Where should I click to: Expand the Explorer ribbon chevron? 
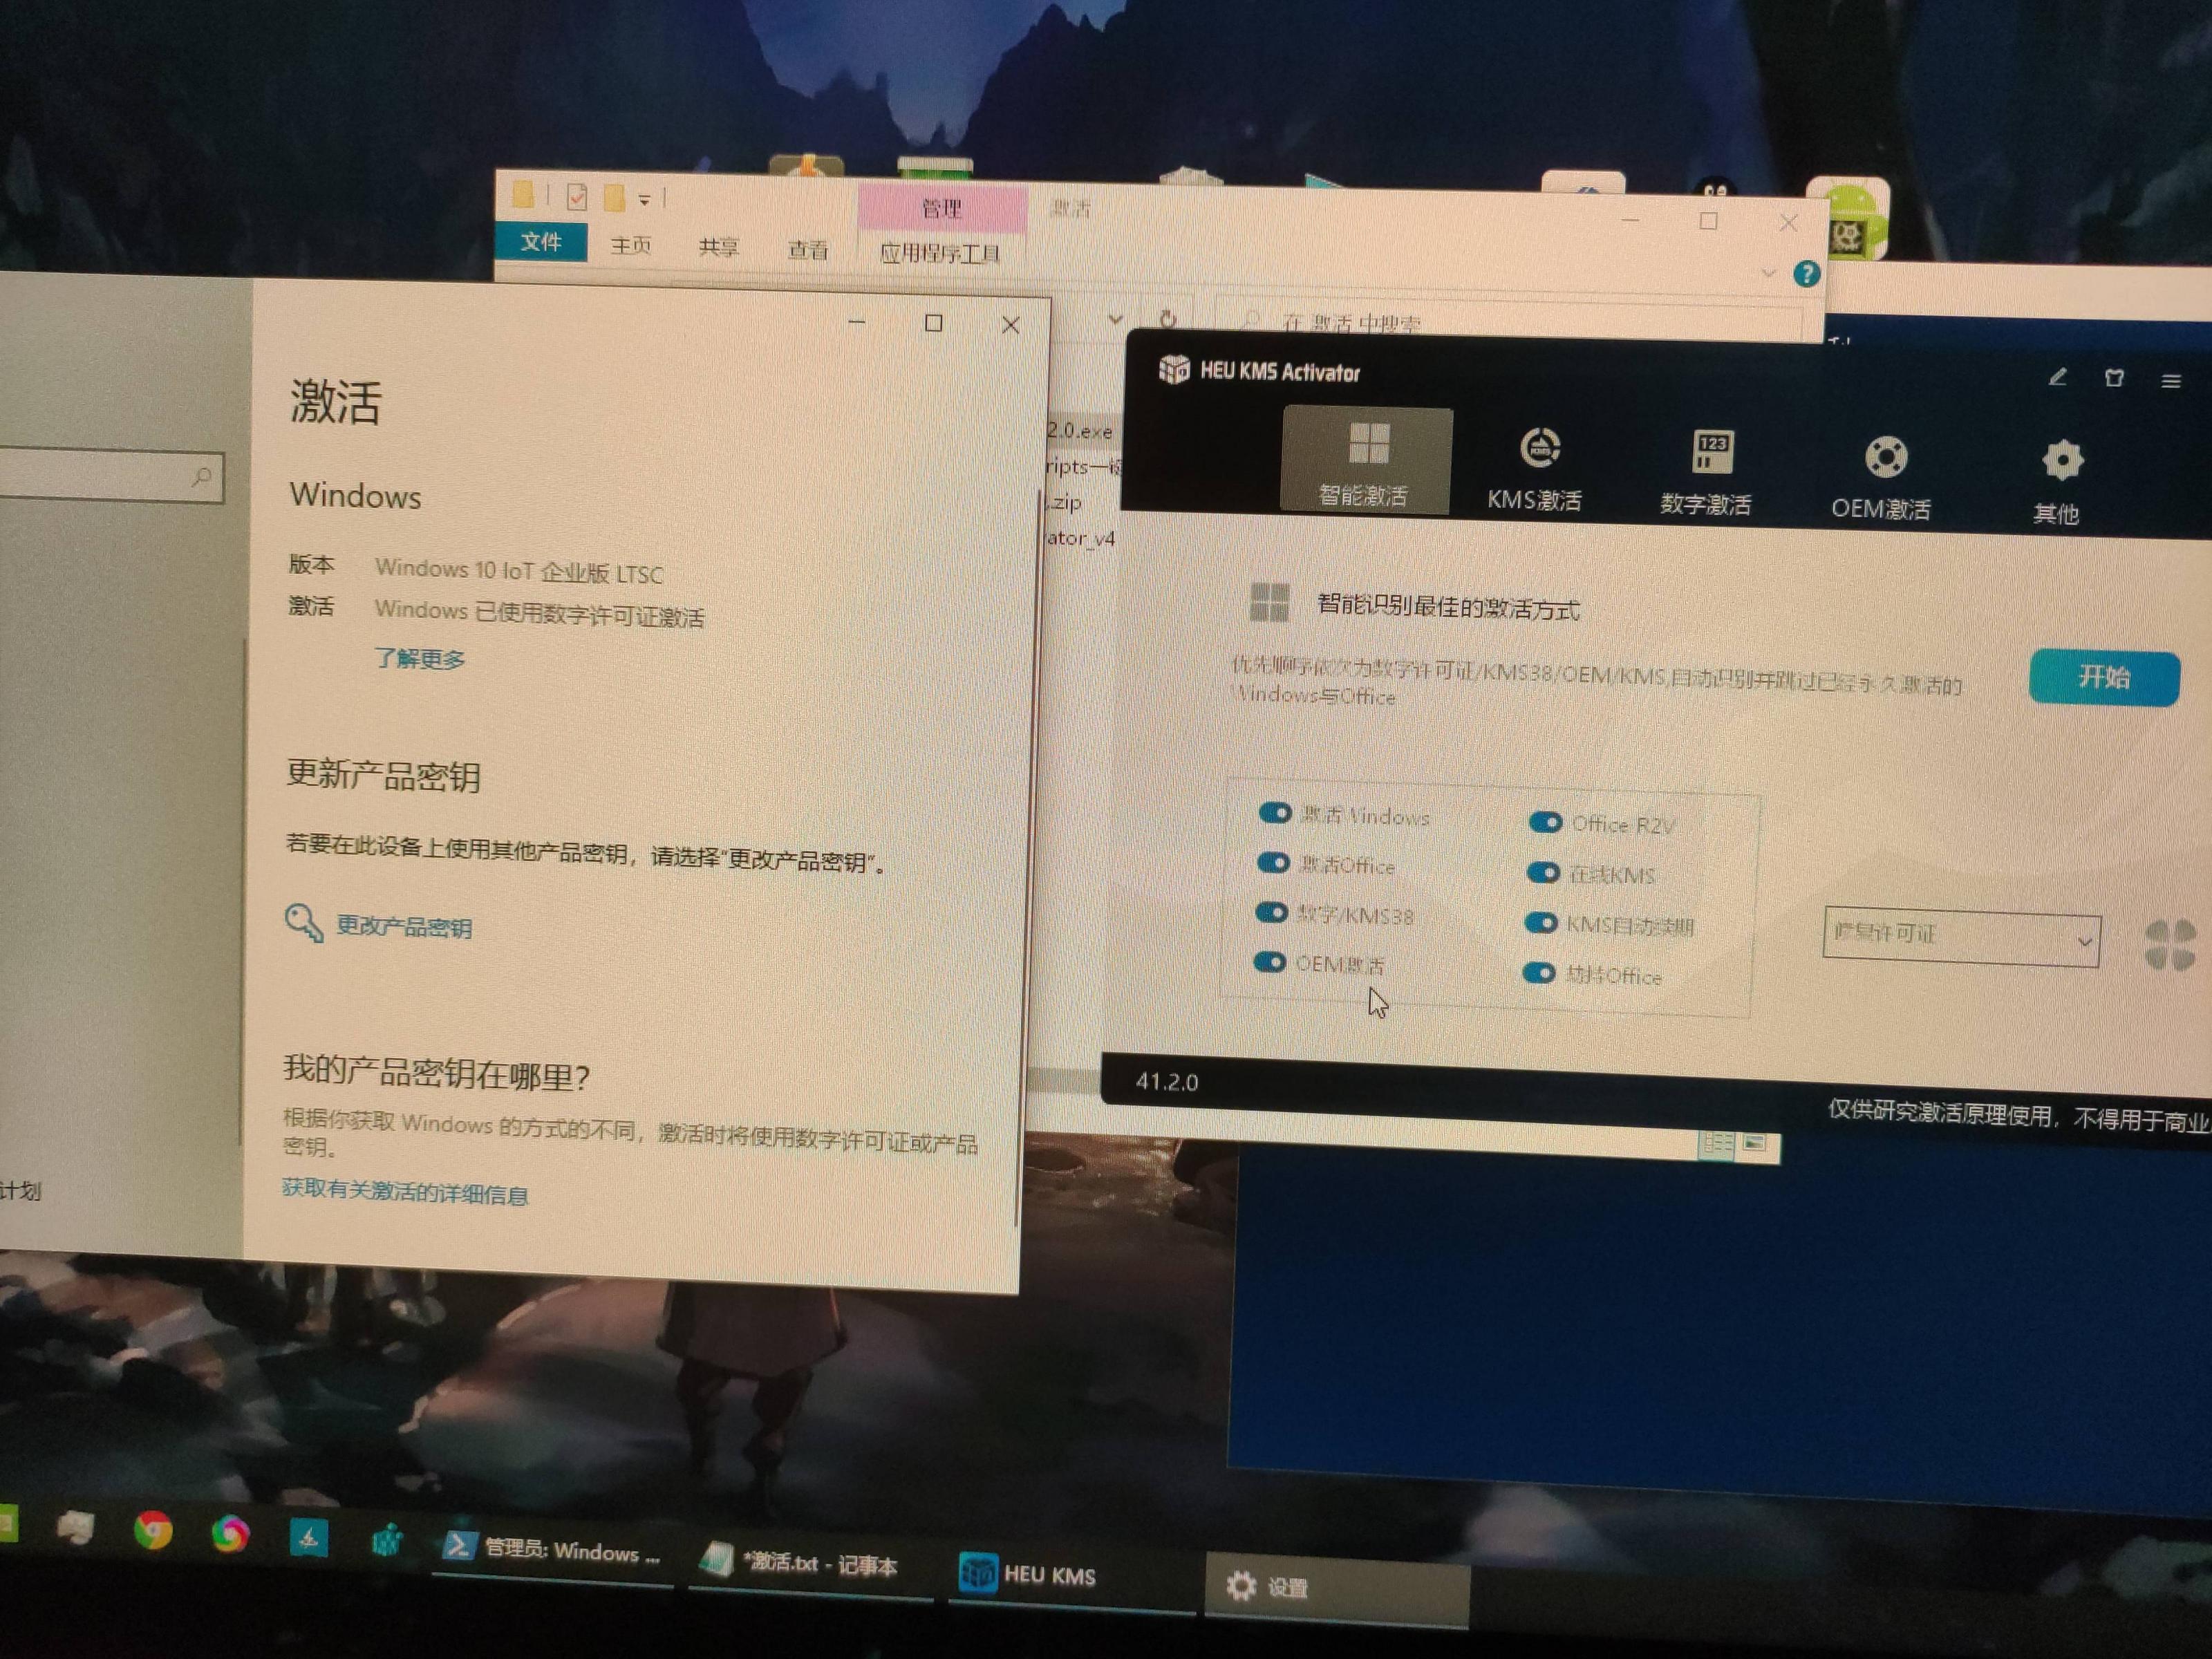pyautogui.click(x=1768, y=273)
